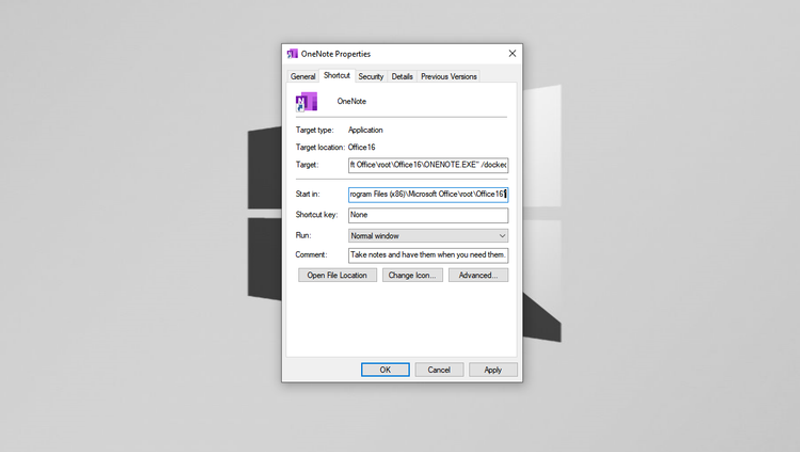800x452 pixels.
Task: Click the "Shortcut key:" label
Action: click(316, 214)
